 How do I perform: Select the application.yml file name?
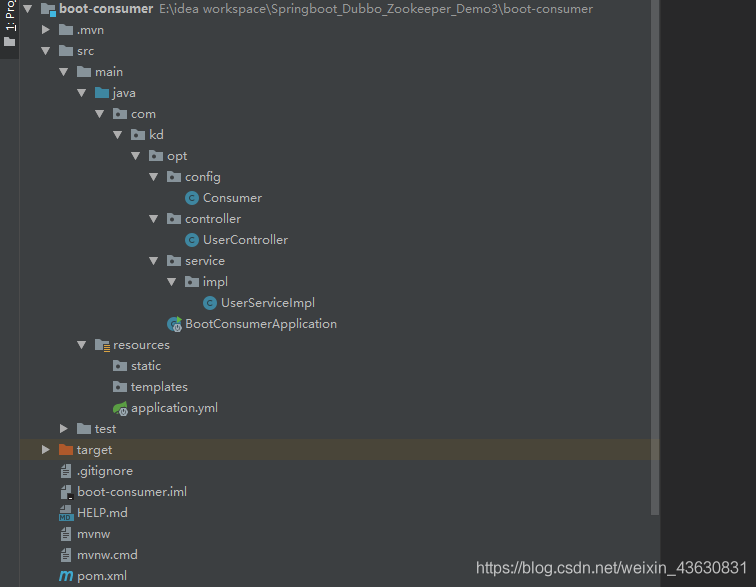175,408
